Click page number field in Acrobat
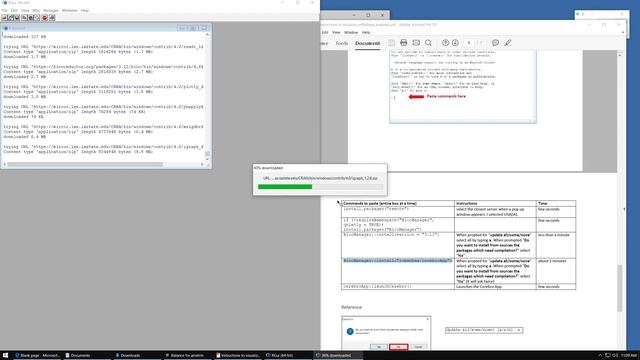640x360 pixels. [x=469, y=42]
